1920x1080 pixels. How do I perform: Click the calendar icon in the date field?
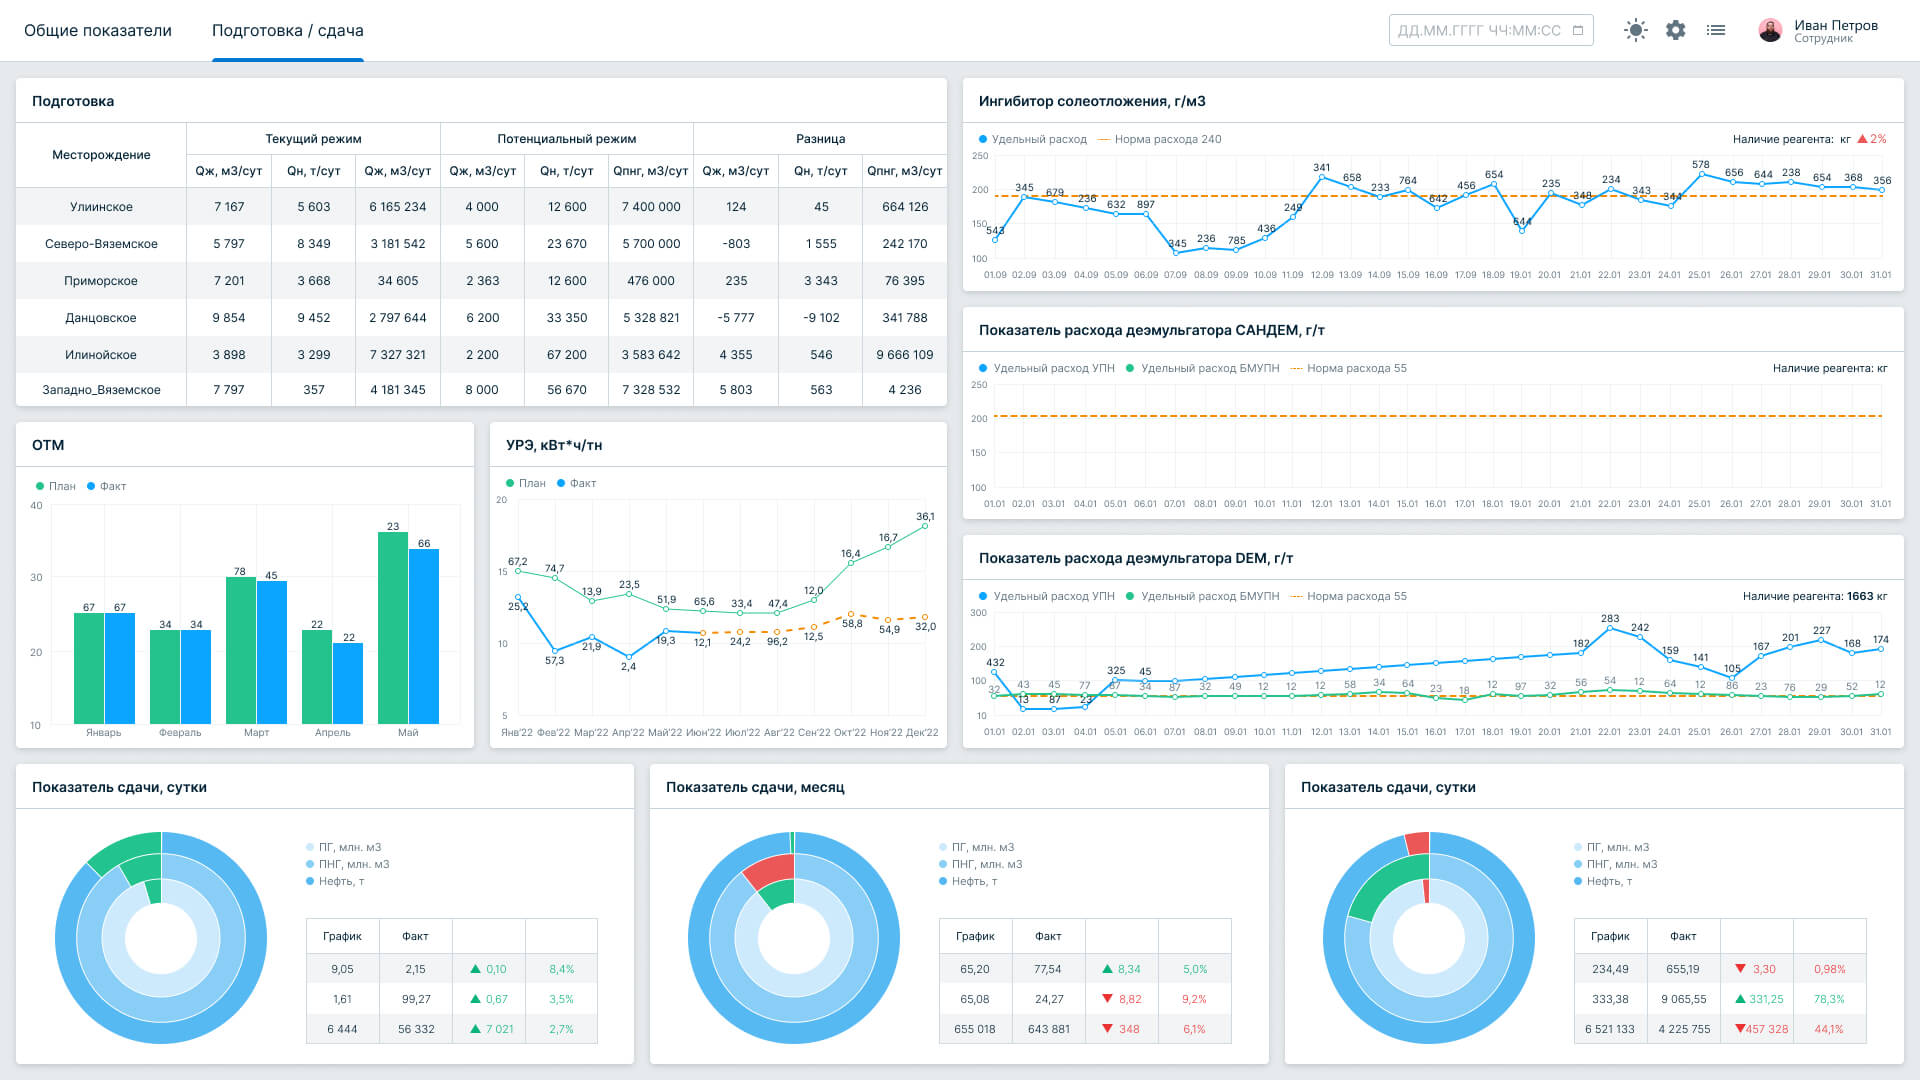point(1578,30)
